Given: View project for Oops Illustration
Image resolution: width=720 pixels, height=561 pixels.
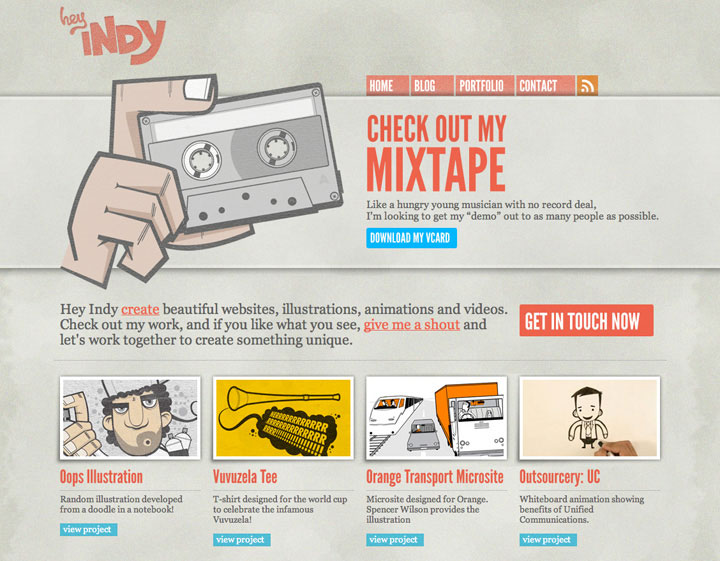Looking at the screenshot, I should pyautogui.click(x=89, y=529).
